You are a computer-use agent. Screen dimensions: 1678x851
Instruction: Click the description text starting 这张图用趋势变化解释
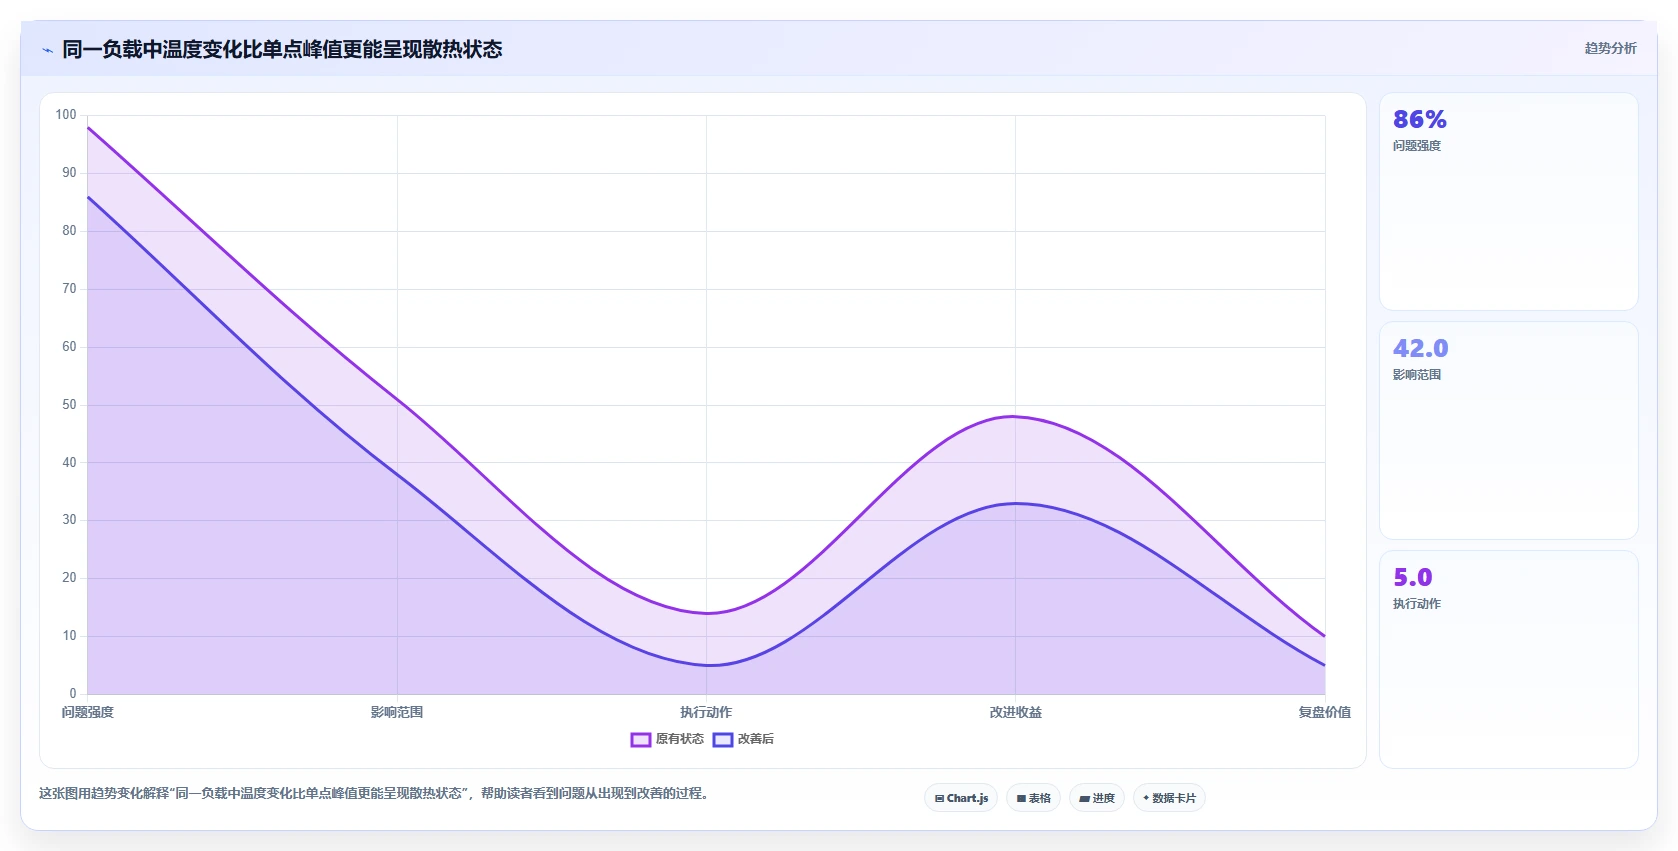coord(373,793)
